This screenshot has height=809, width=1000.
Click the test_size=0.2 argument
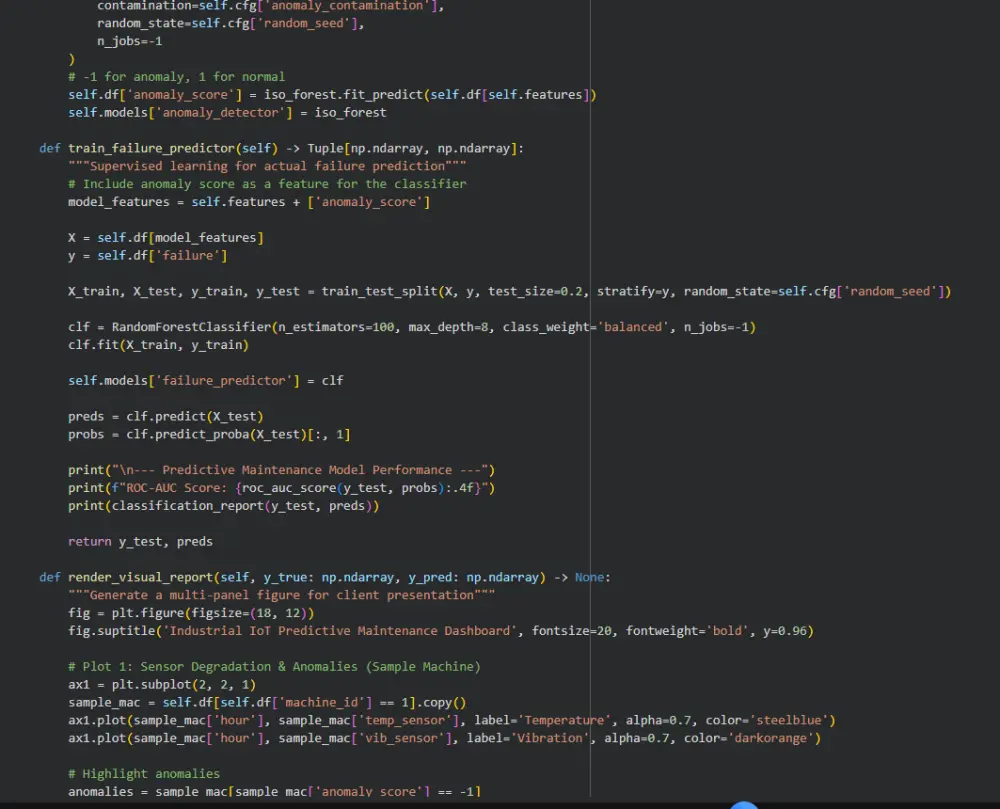pyautogui.click(x=536, y=291)
